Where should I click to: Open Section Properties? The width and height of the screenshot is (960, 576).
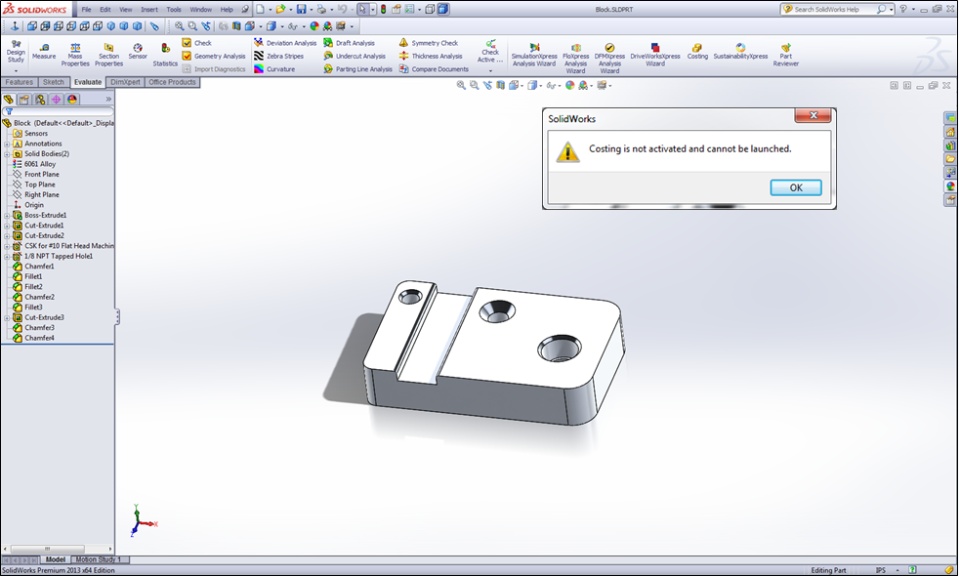[108, 55]
